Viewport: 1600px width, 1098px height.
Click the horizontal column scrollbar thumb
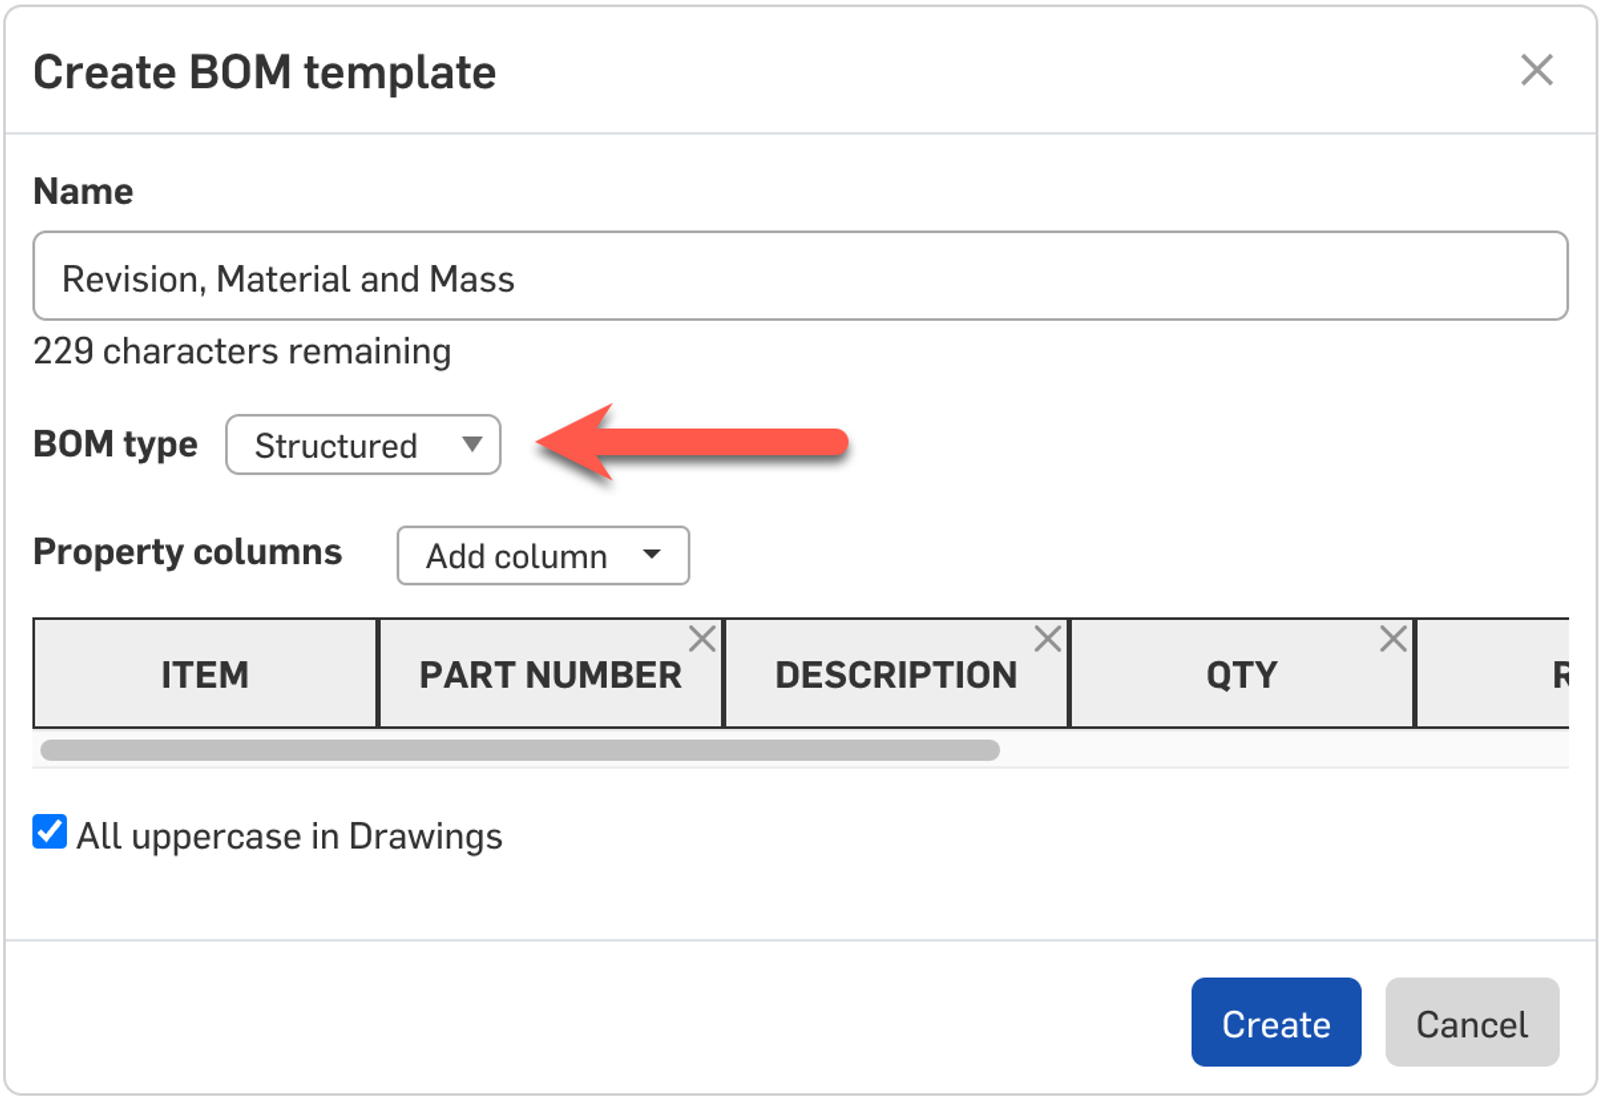(x=520, y=750)
